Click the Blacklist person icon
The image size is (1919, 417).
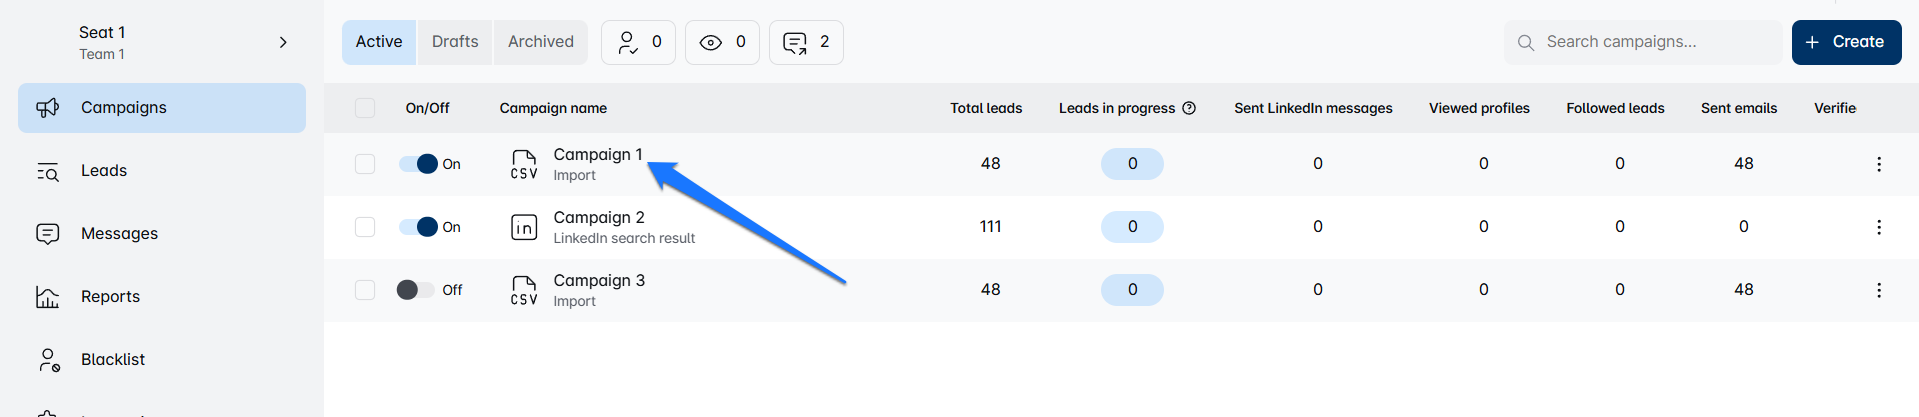48,360
